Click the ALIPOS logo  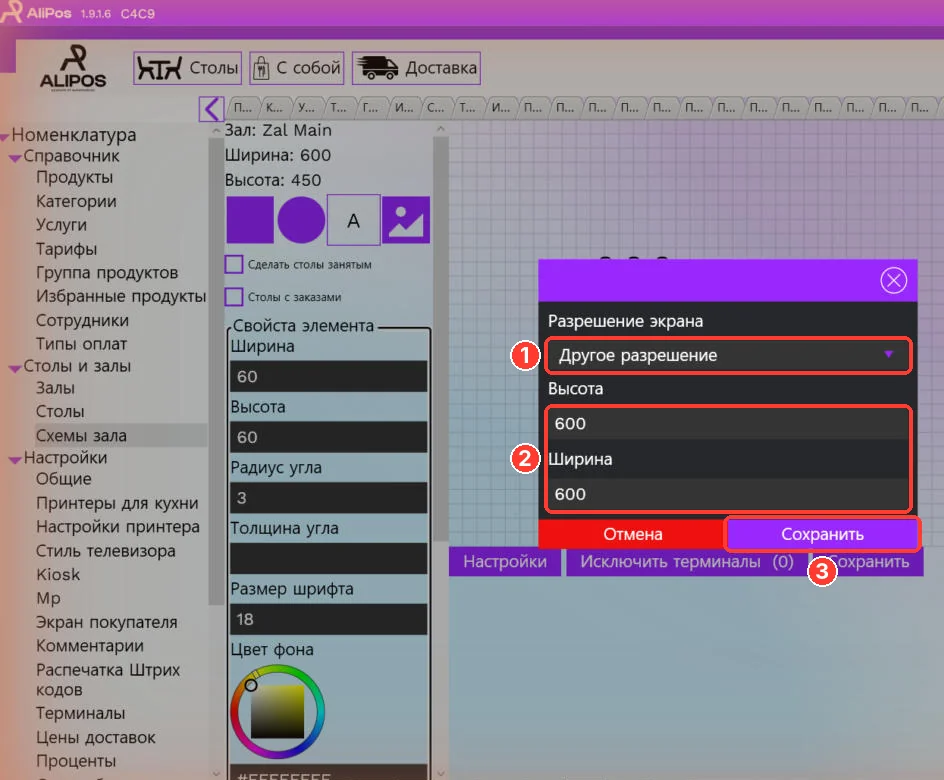(73, 68)
